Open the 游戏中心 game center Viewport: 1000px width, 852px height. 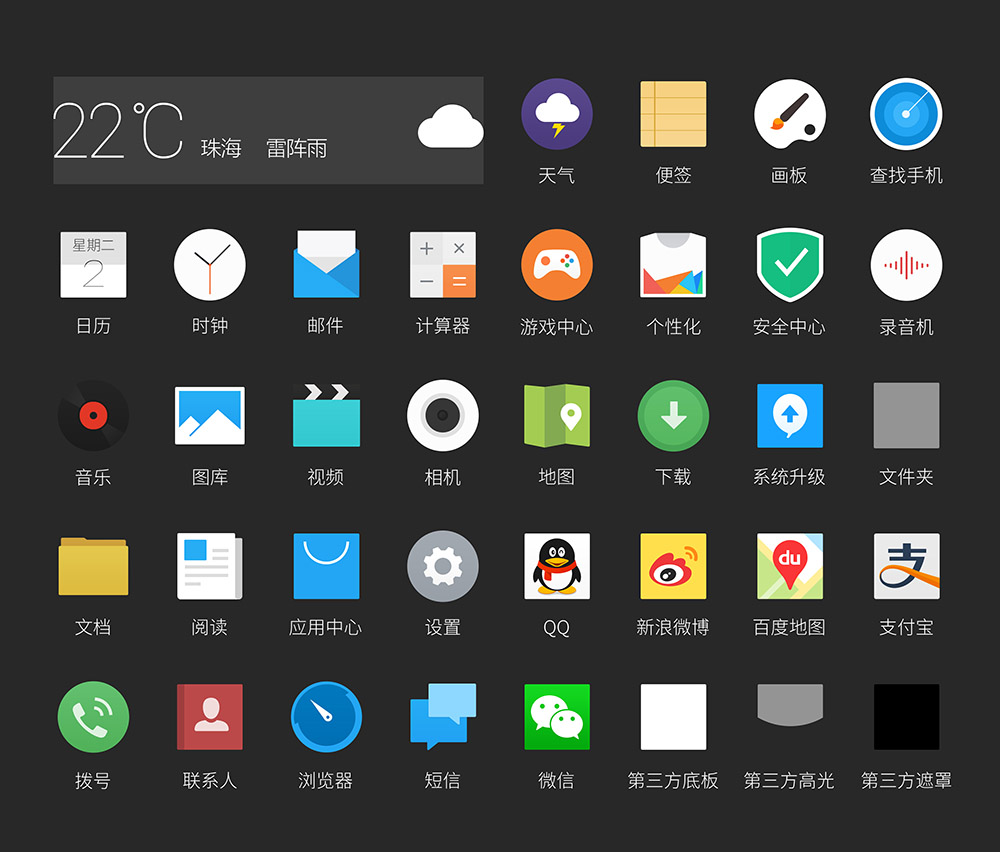(557, 265)
